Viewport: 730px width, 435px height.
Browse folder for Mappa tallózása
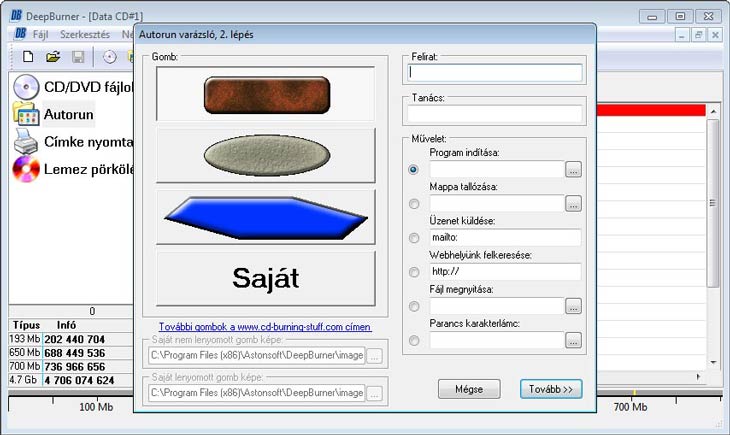[573, 204]
